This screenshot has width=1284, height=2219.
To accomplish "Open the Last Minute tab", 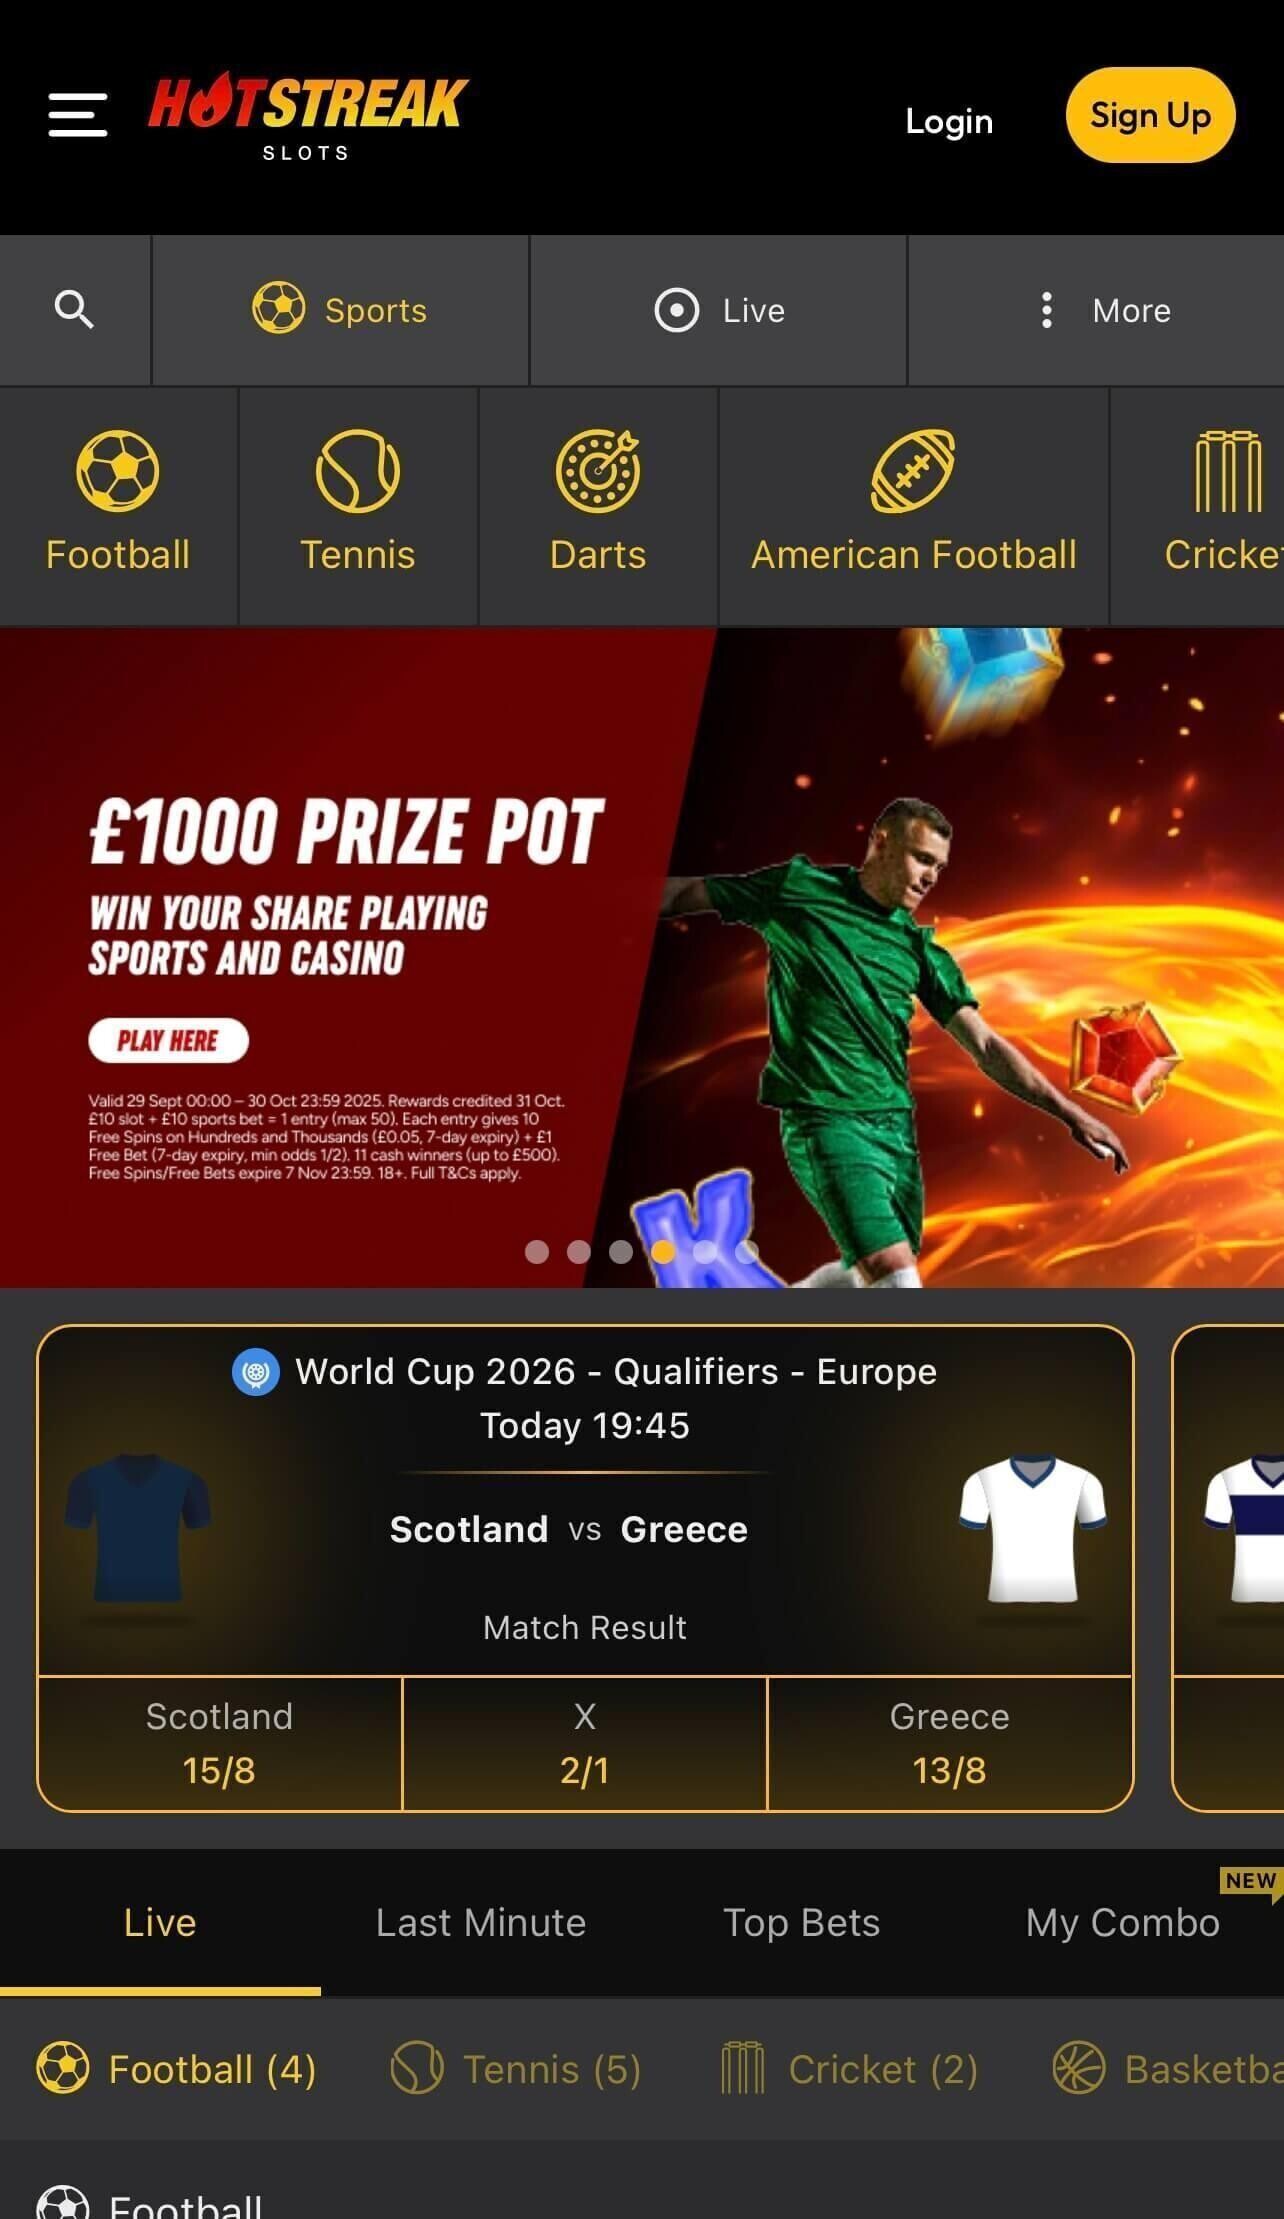I will (481, 1923).
